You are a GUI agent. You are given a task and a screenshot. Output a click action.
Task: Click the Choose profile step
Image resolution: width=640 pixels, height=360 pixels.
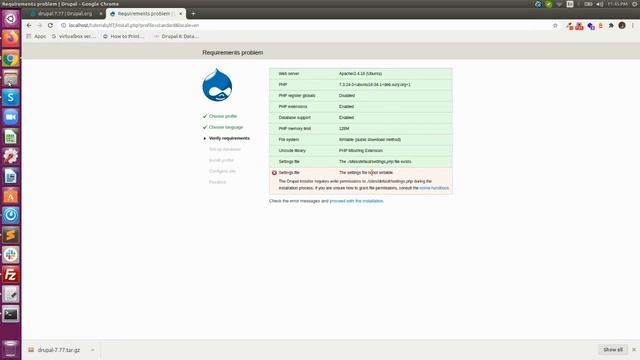[x=223, y=116]
